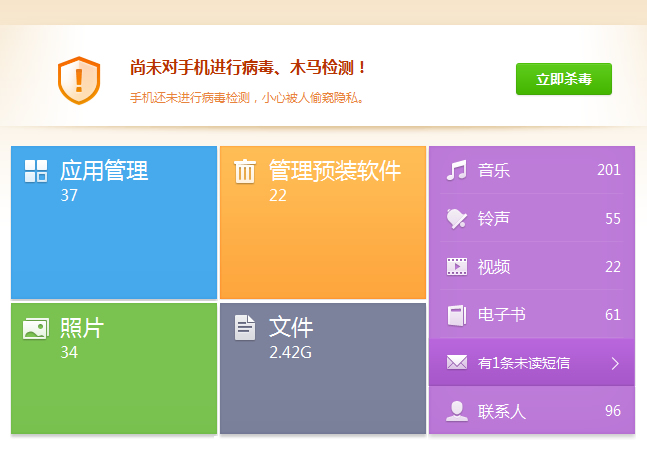Image resolution: width=647 pixels, height=468 pixels.
Task: Open the 文件 tile title
Action: tap(291, 328)
